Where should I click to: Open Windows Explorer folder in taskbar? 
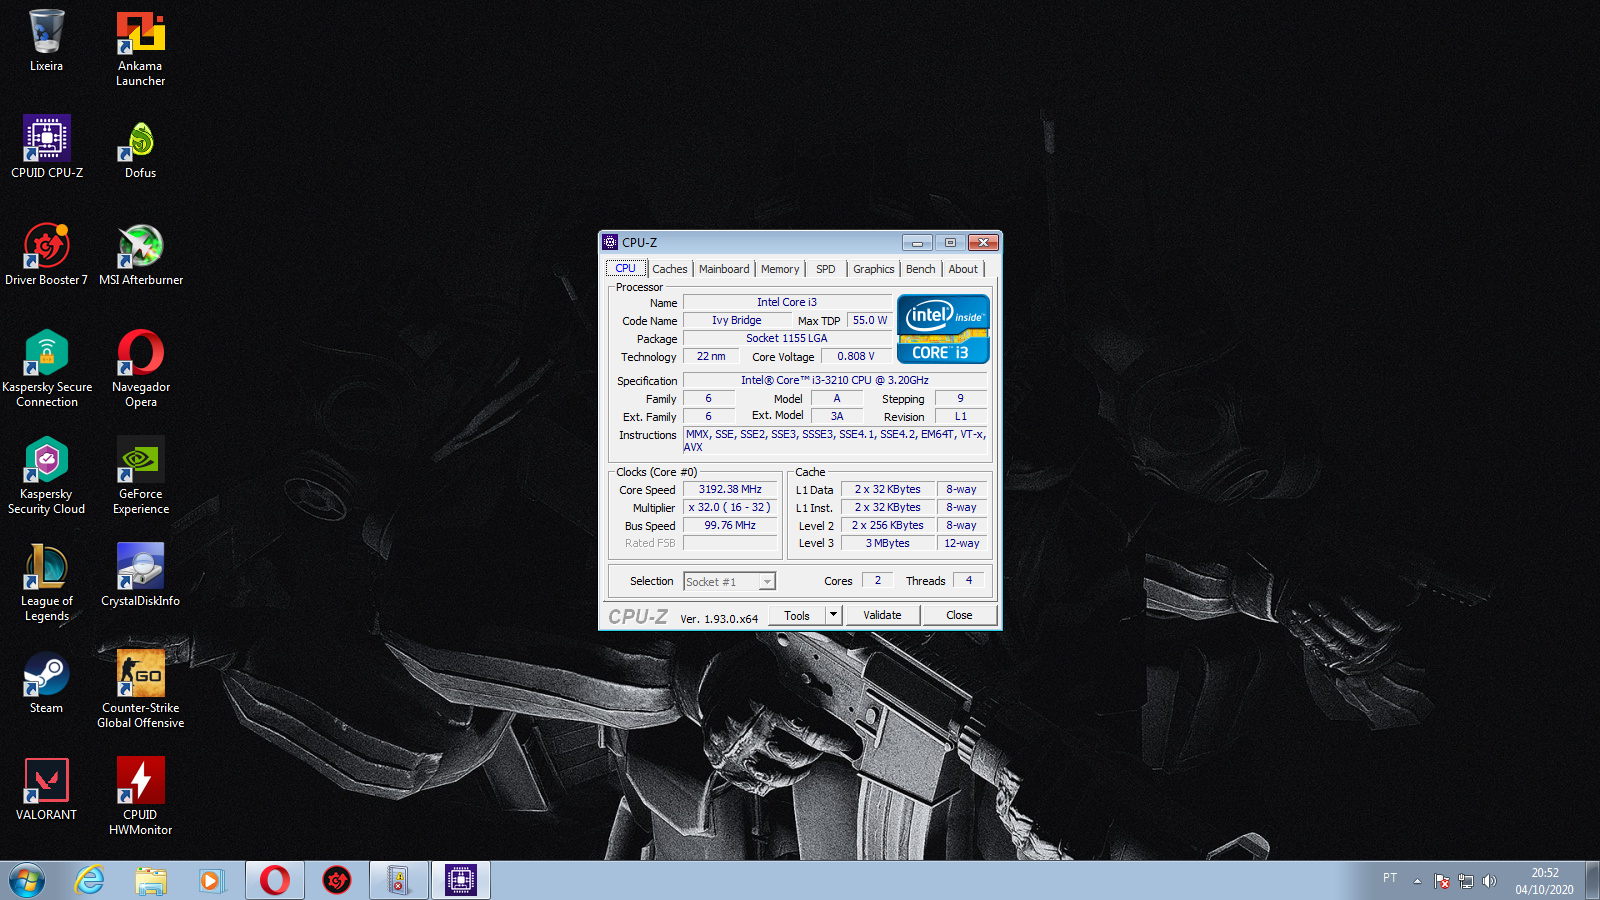tap(151, 880)
